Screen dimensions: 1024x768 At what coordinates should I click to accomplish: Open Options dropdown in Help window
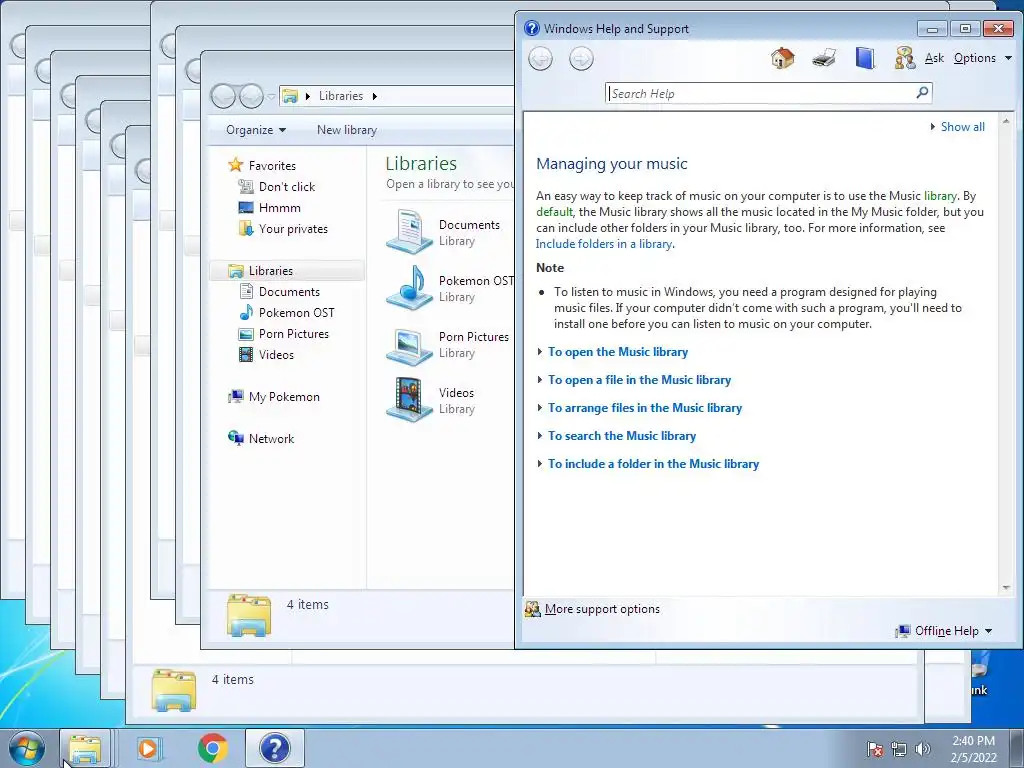[x=982, y=57]
